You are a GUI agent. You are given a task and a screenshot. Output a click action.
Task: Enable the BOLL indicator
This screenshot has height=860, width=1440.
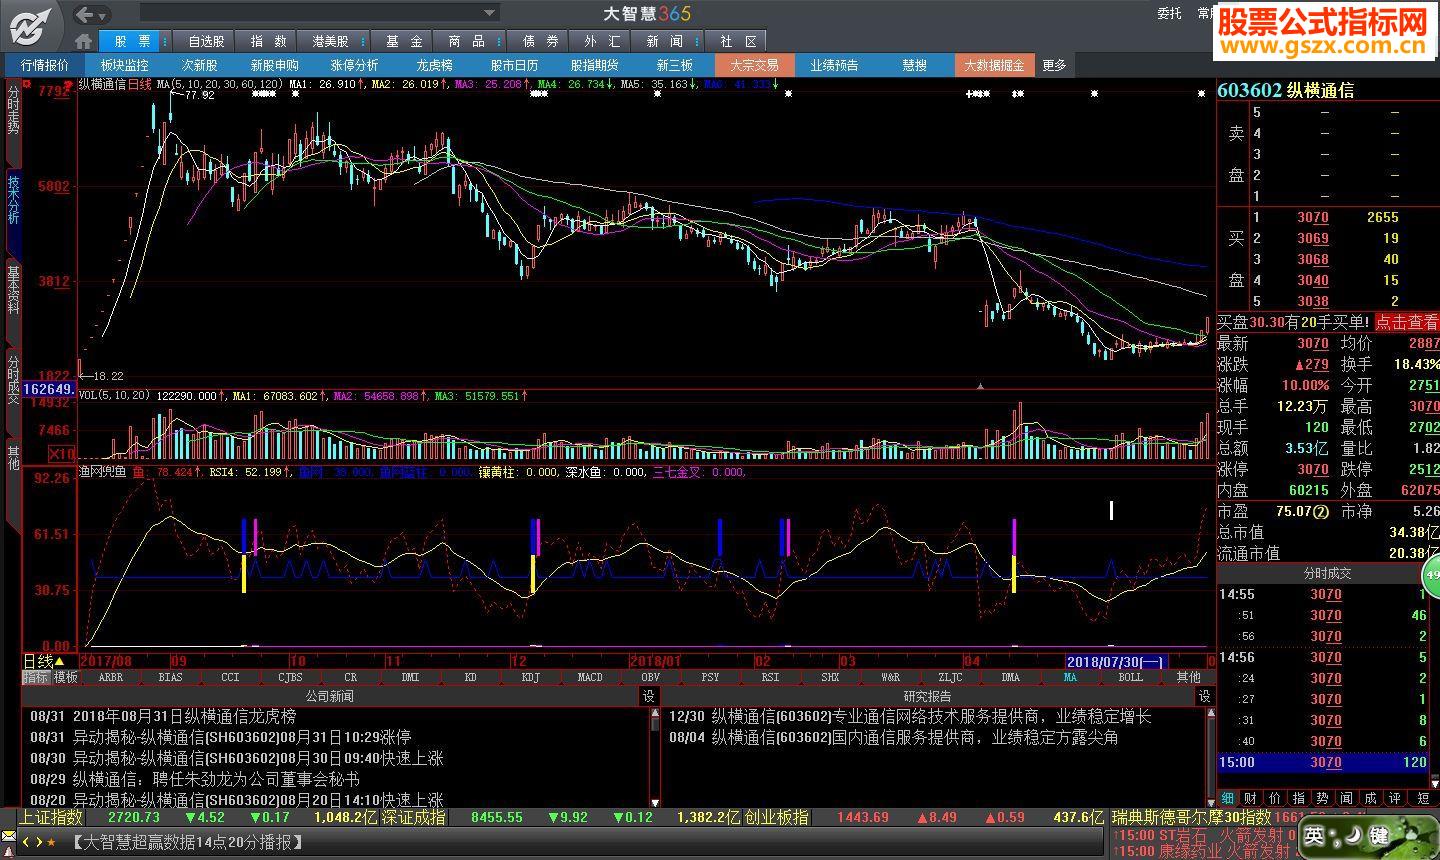(x=1130, y=677)
